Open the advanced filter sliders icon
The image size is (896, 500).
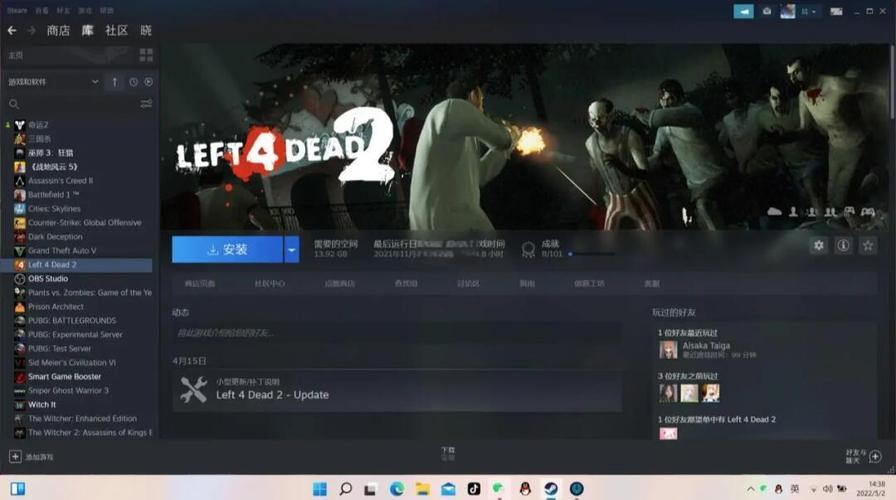click(147, 104)
